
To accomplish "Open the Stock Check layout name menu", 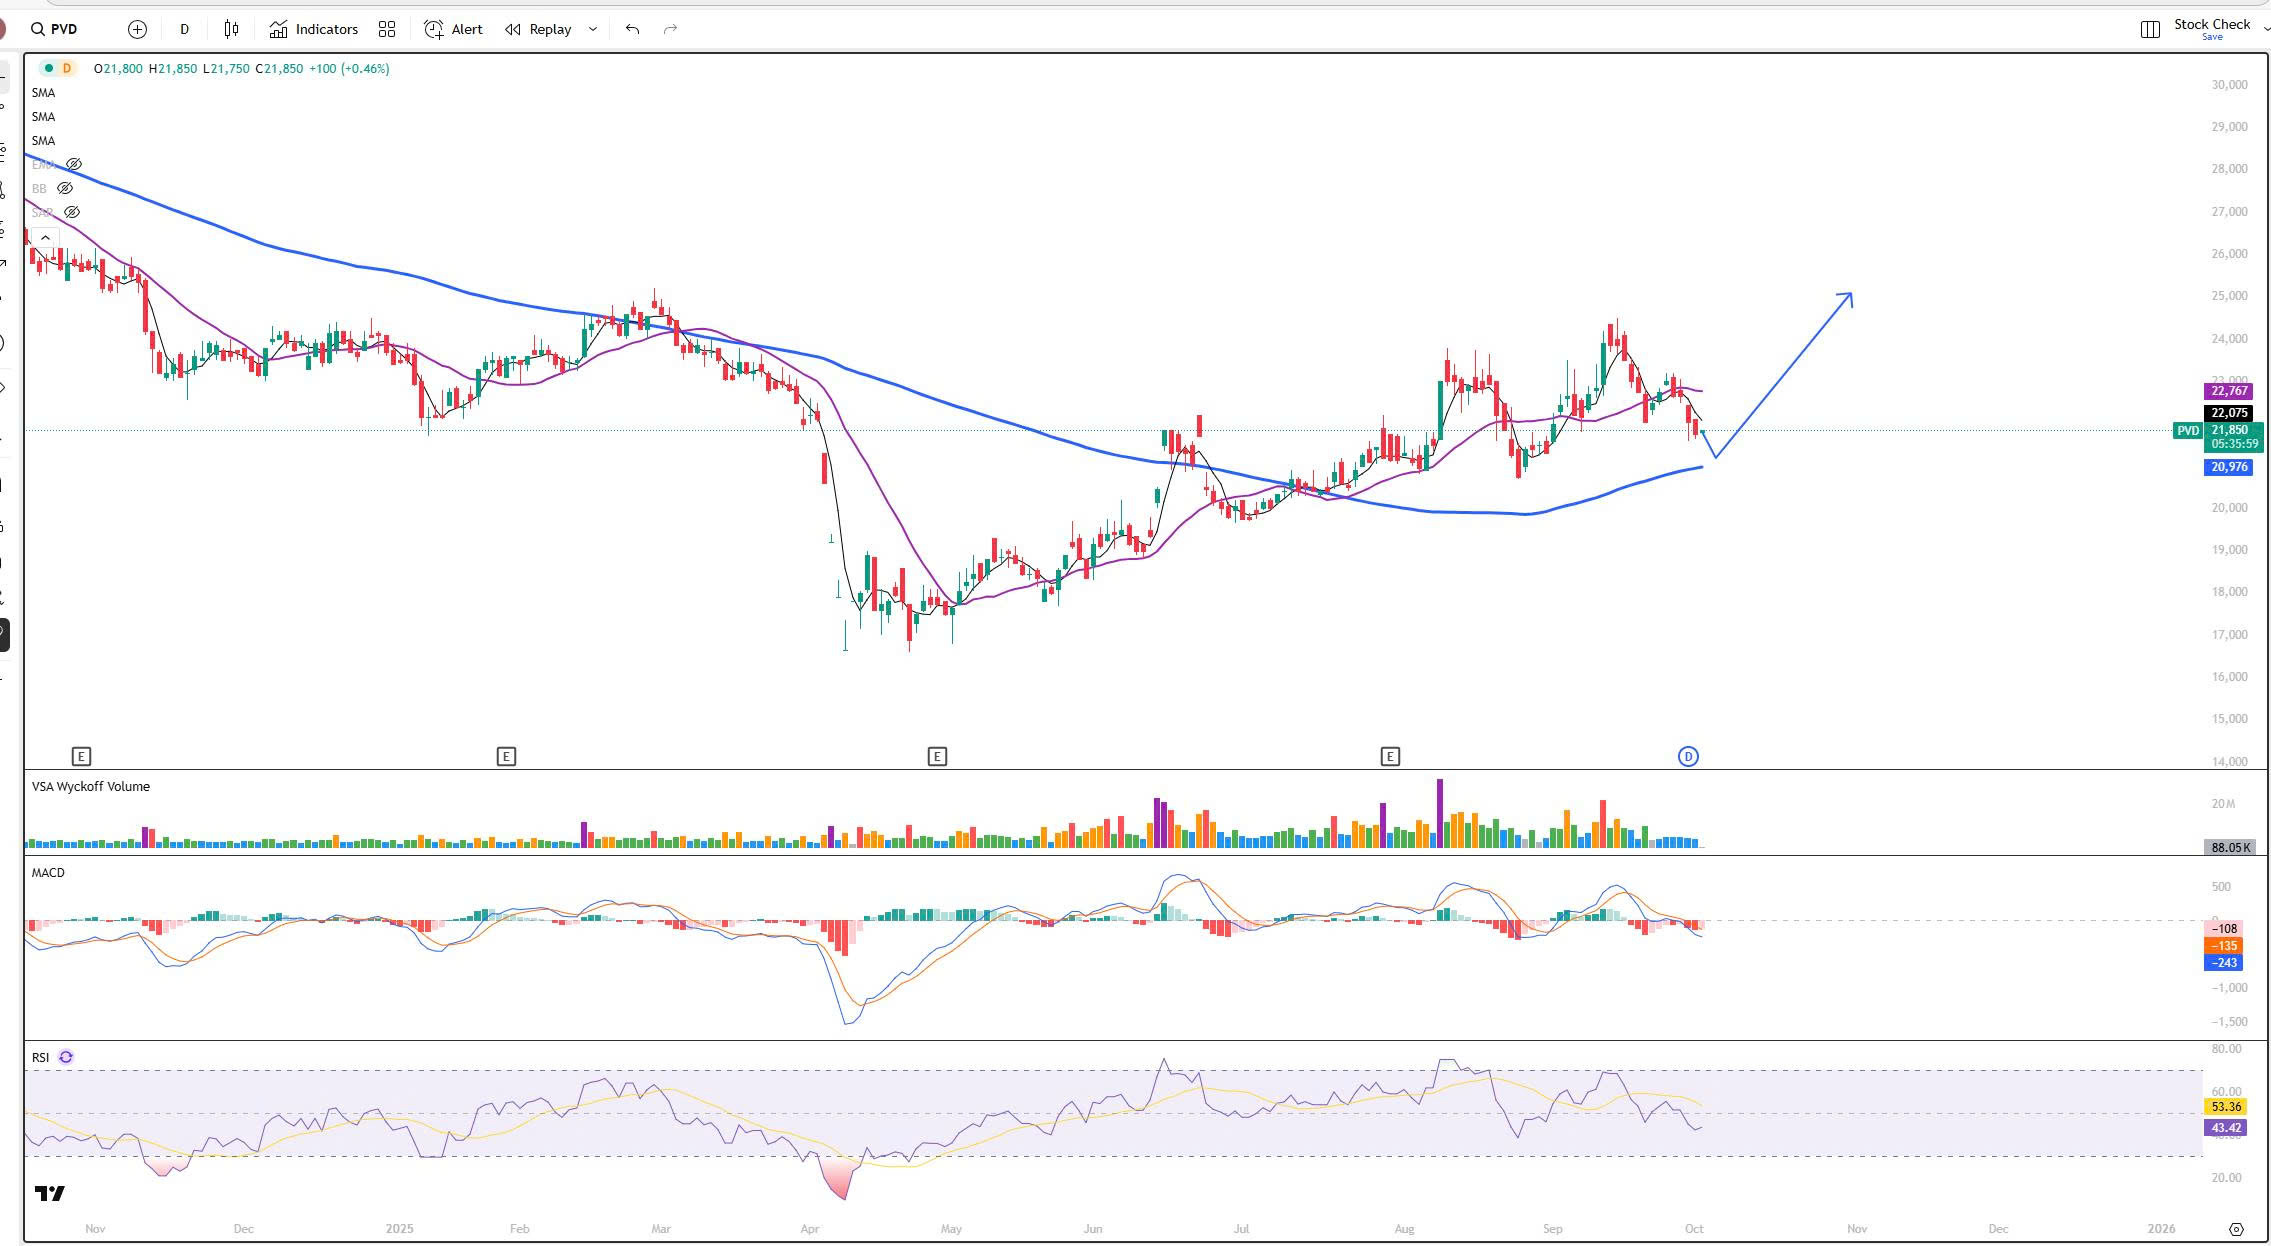I will click(x=2212, y=25).
